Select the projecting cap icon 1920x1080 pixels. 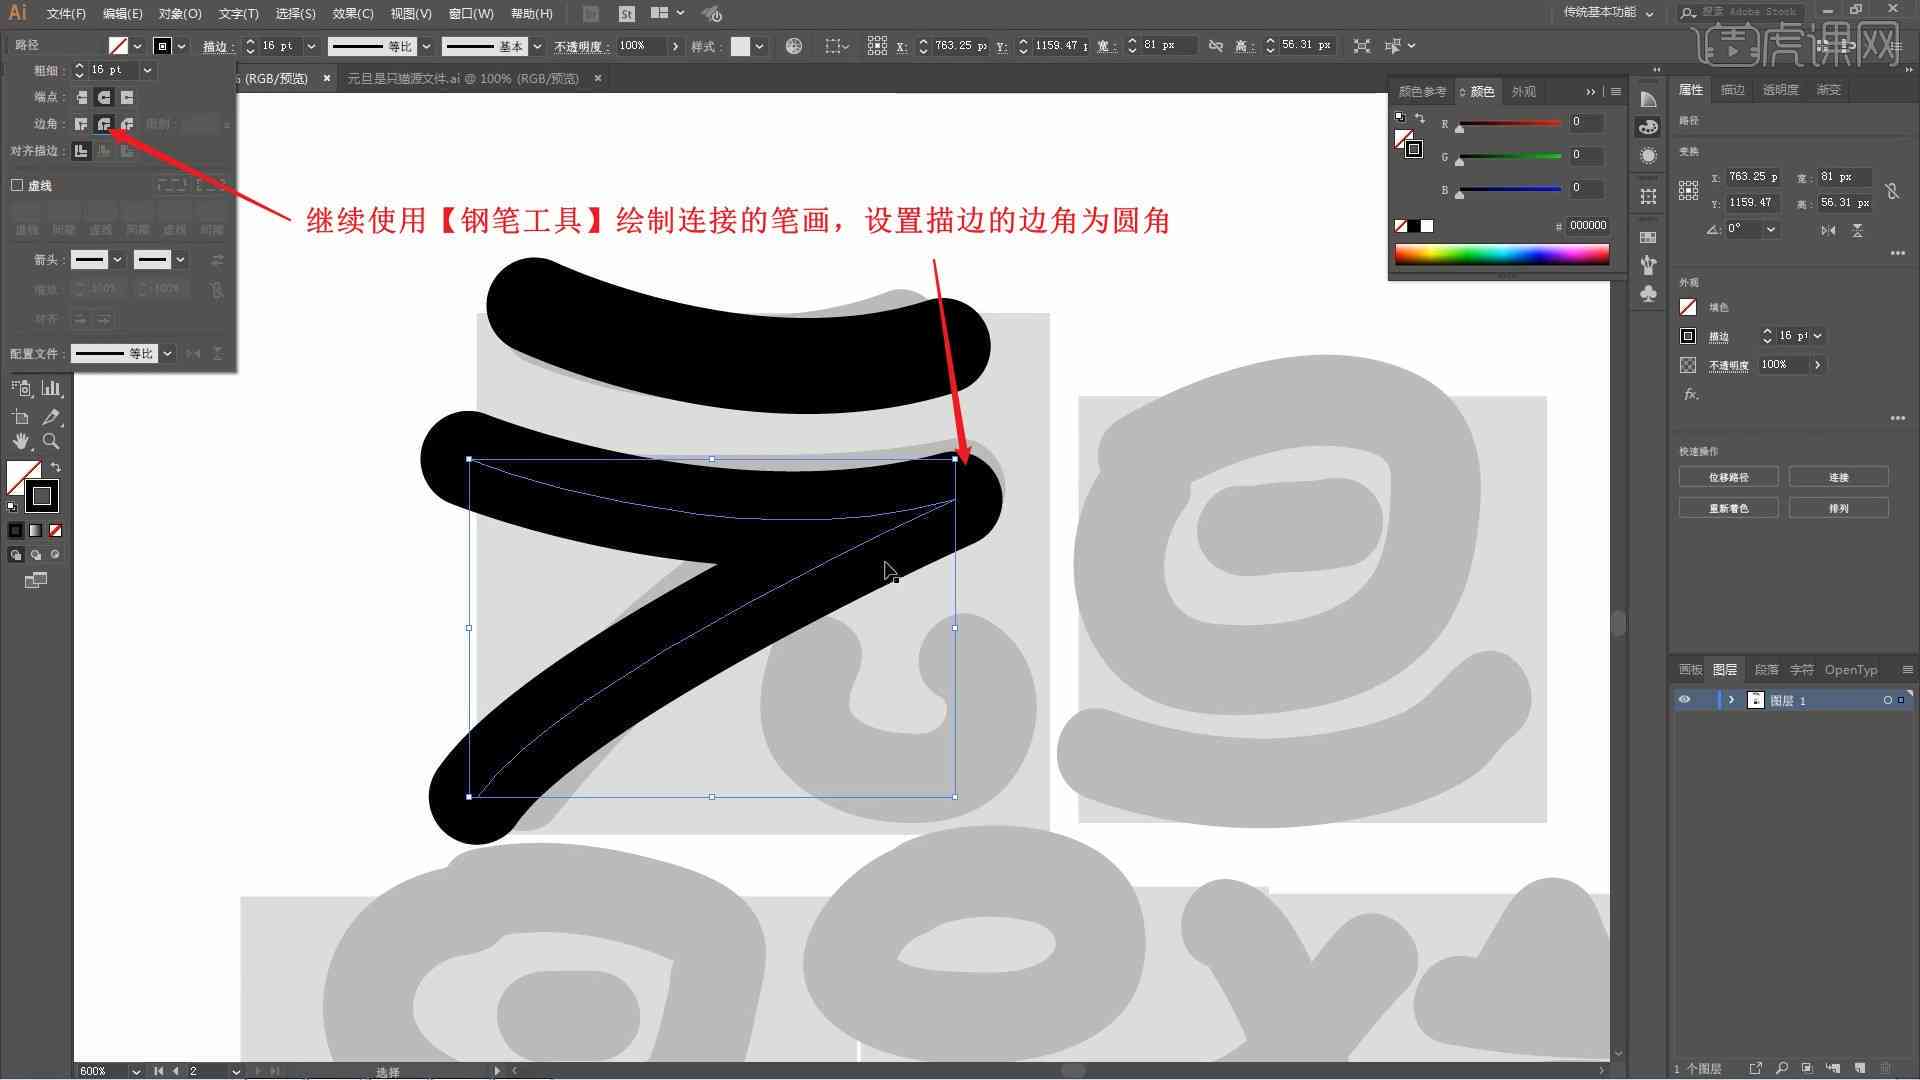[127, 97]
